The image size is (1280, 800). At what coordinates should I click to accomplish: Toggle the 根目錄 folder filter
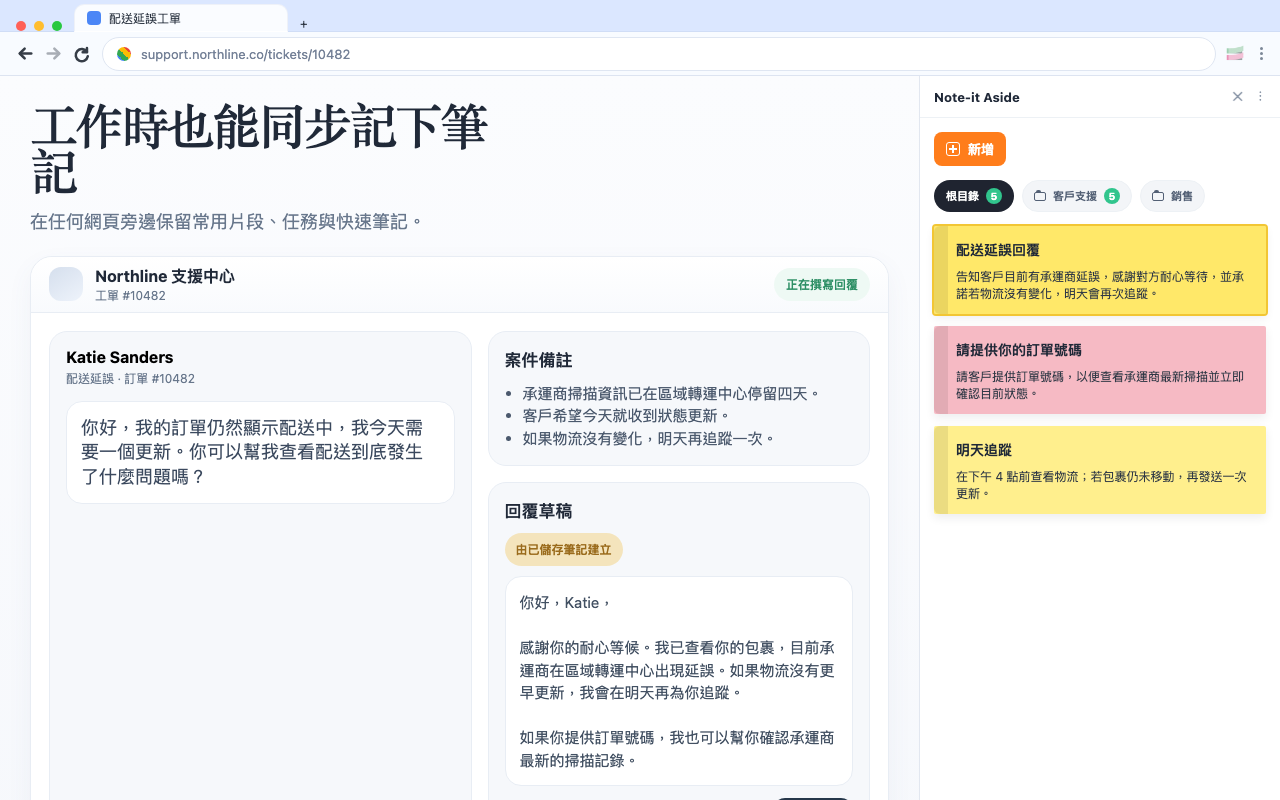click(x=973, y=196)
